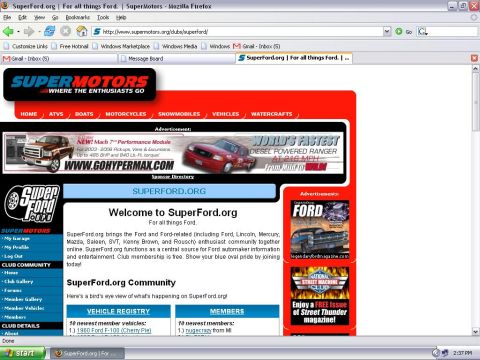Click the Ford magazine ad image
This screenshot has width=480, height=360.
pyautogui.click(x=320, y=230)
